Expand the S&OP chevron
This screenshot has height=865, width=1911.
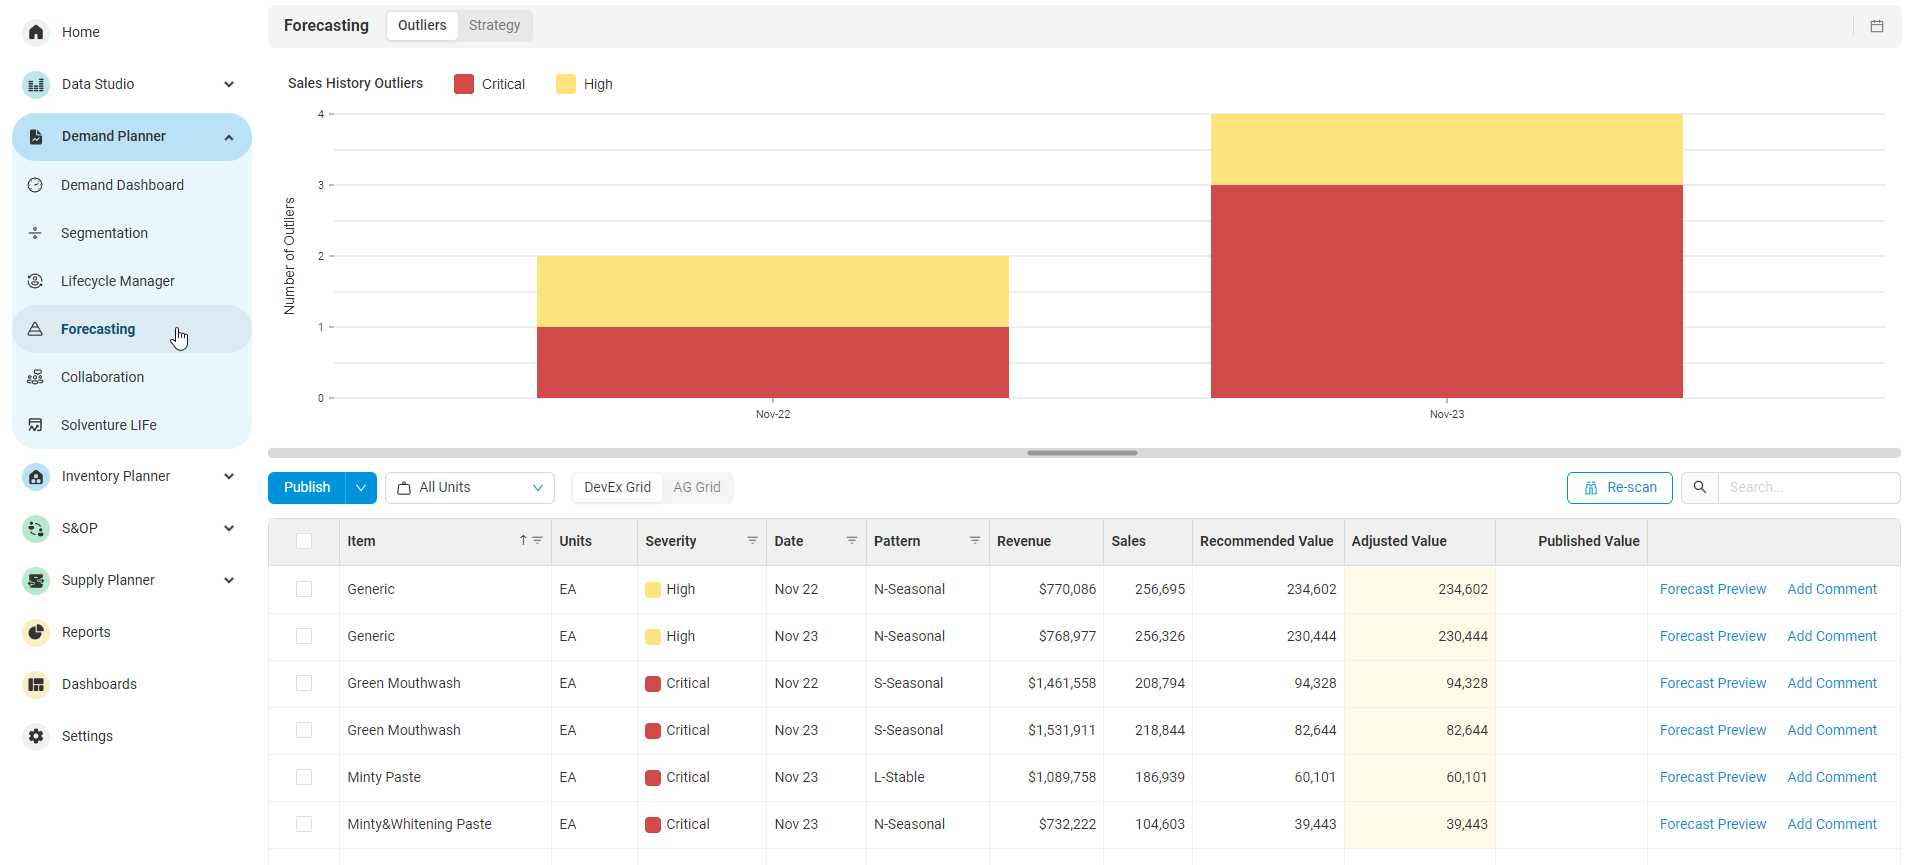pos(229,528)
